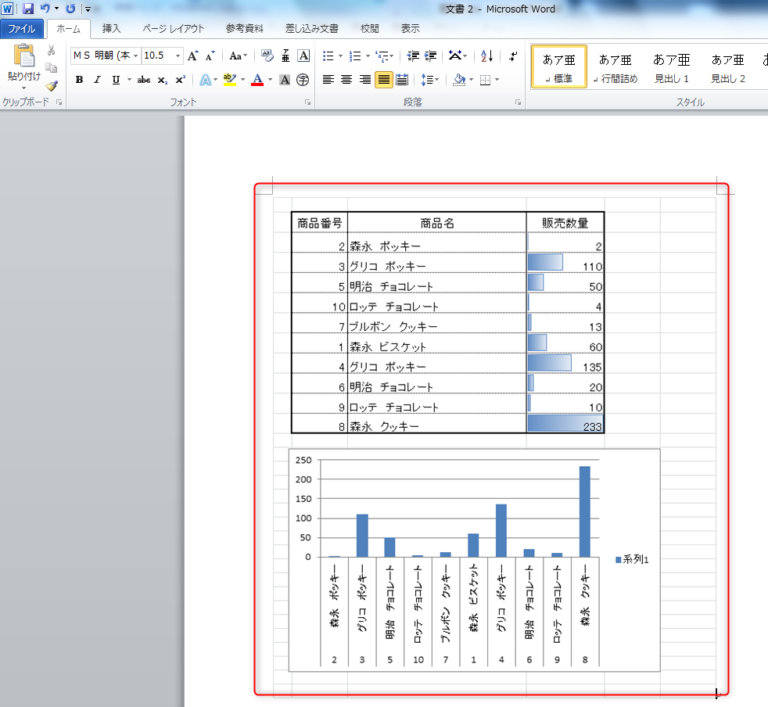
Task: Apply strikethrough with the abc icon
Action: [143, 80]
